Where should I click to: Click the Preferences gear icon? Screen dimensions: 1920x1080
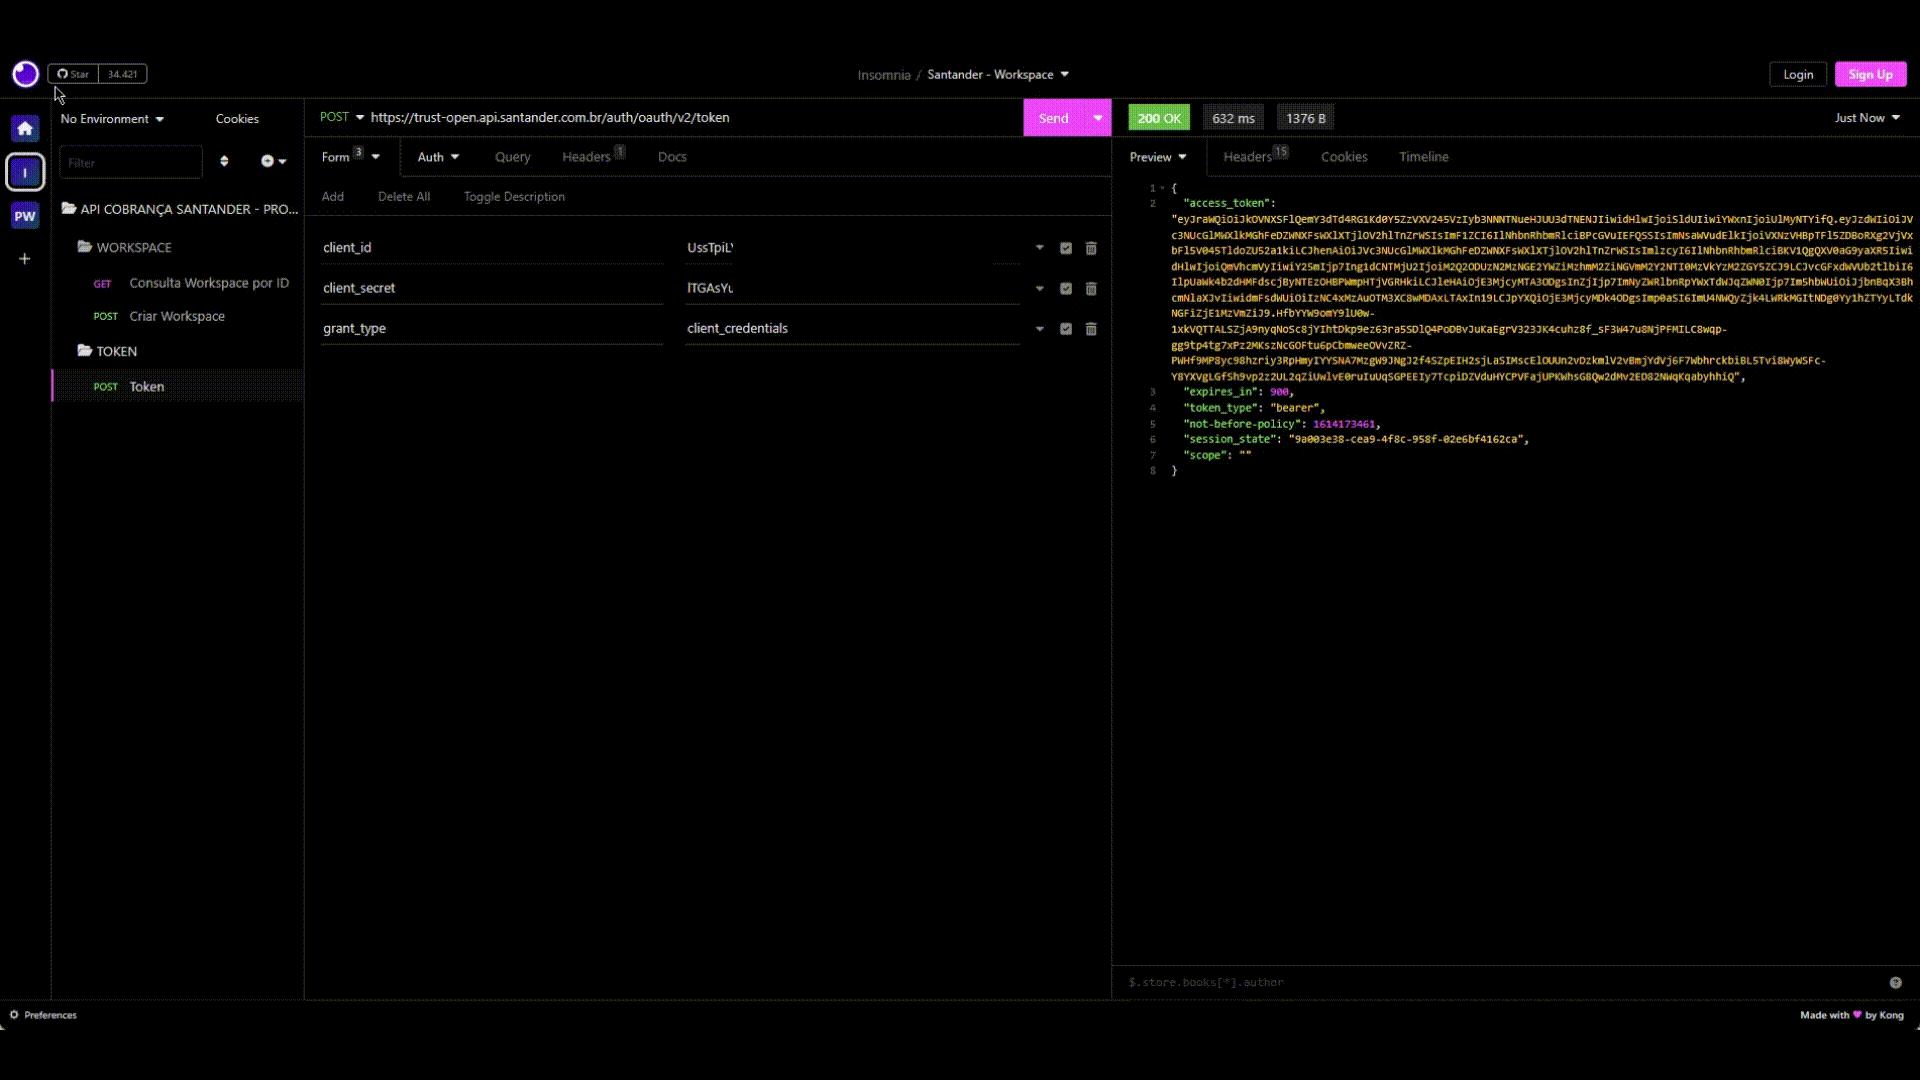tap(14, 1014)
